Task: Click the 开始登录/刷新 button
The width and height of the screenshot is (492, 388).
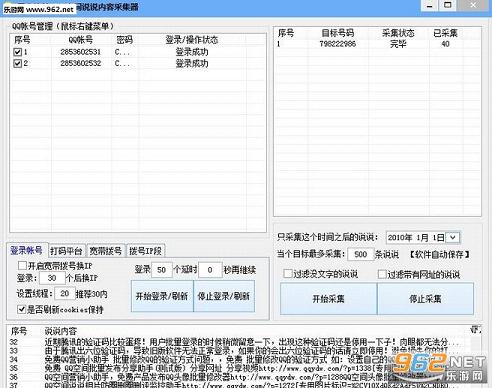Action: (162, 296)
